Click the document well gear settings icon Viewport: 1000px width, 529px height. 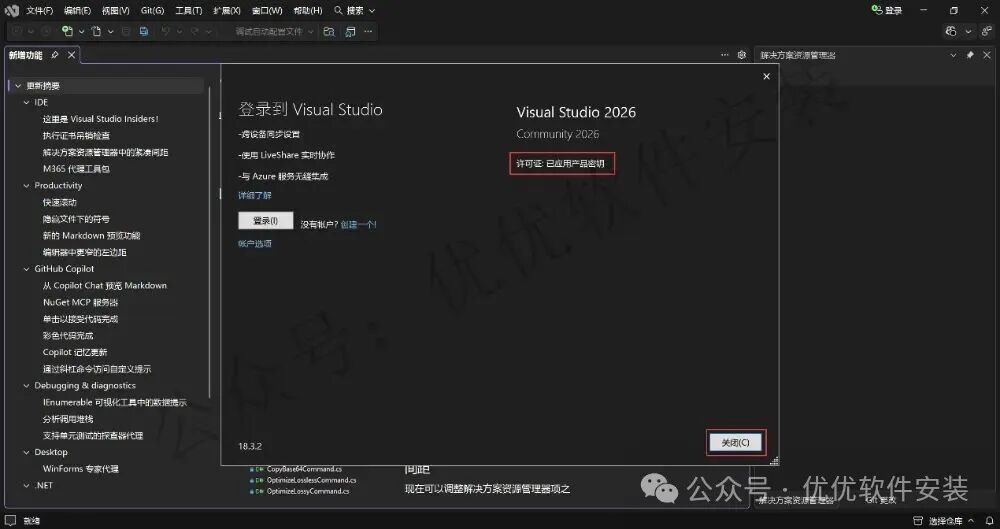(742, 56)
